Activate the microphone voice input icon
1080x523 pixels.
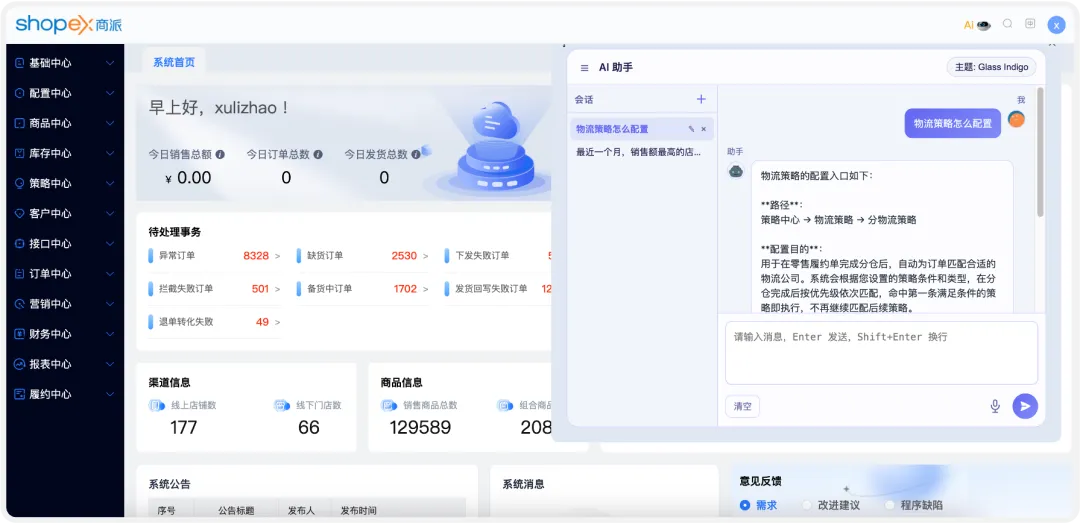tap(995, 406)
